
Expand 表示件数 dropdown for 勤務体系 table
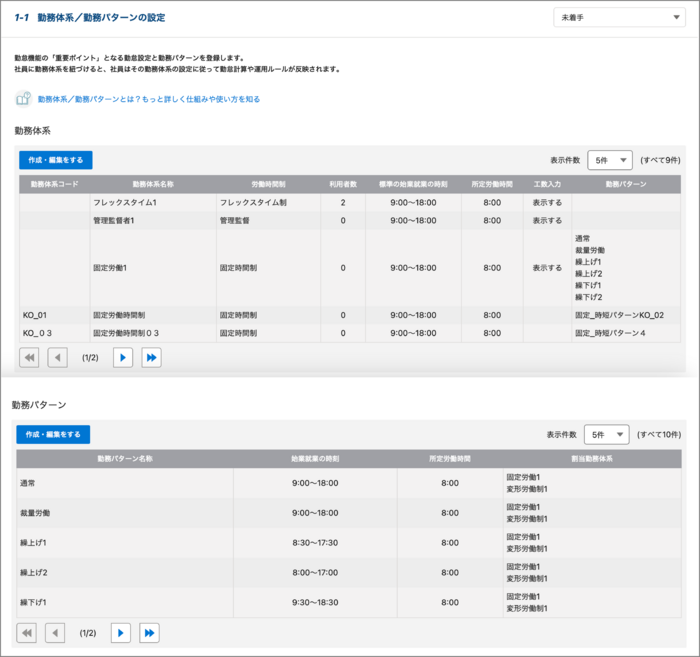tap(610, 160)
